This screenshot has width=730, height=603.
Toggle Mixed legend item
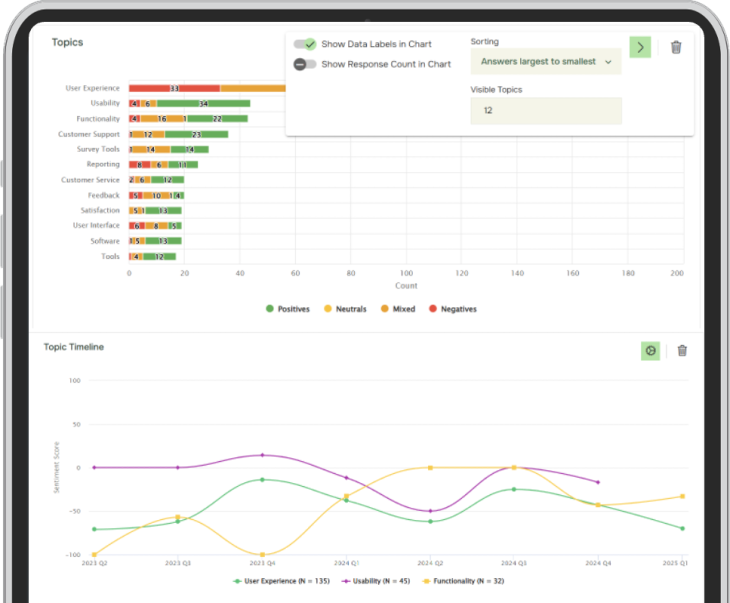(x=398, y=309)
